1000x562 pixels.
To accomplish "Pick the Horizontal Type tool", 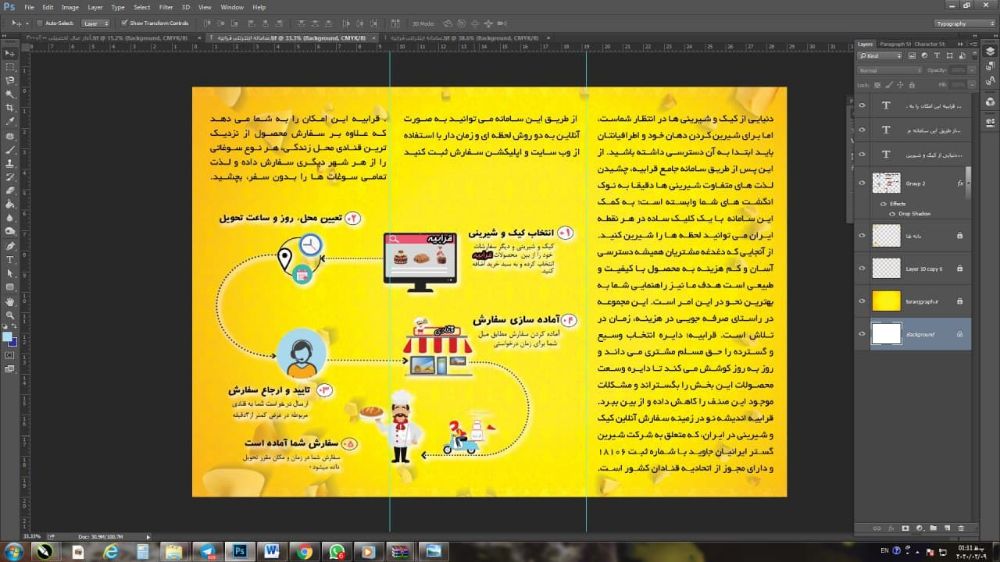I will [10, 259].
